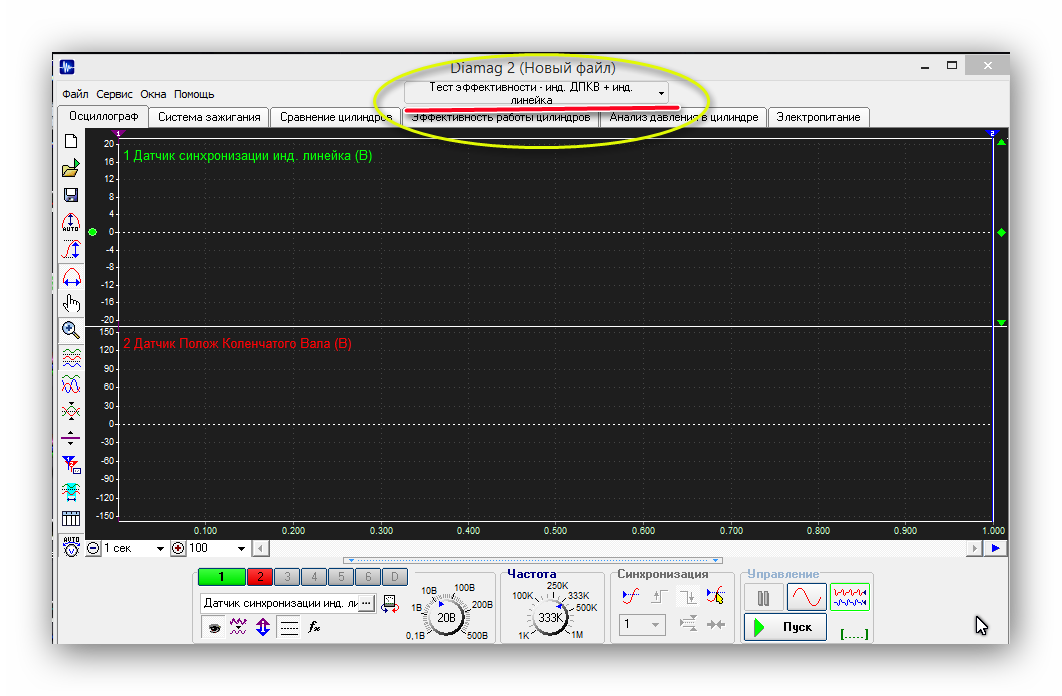Click the blue vertical arrows channel icon
Screen dimensions: 1062x696
click(263, 627)
